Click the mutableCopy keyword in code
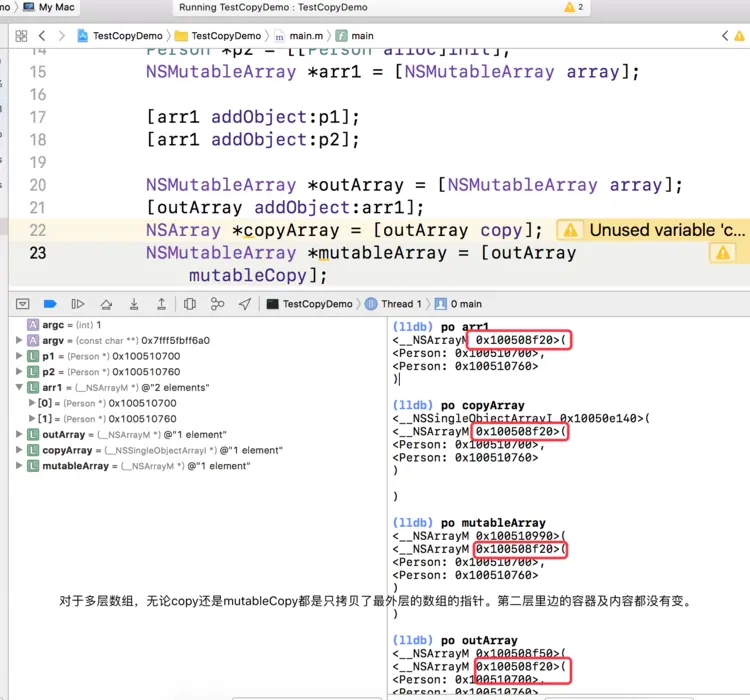The height and width of the screenshot is (700, 750). pyautogui.click(x=247, y=276)
